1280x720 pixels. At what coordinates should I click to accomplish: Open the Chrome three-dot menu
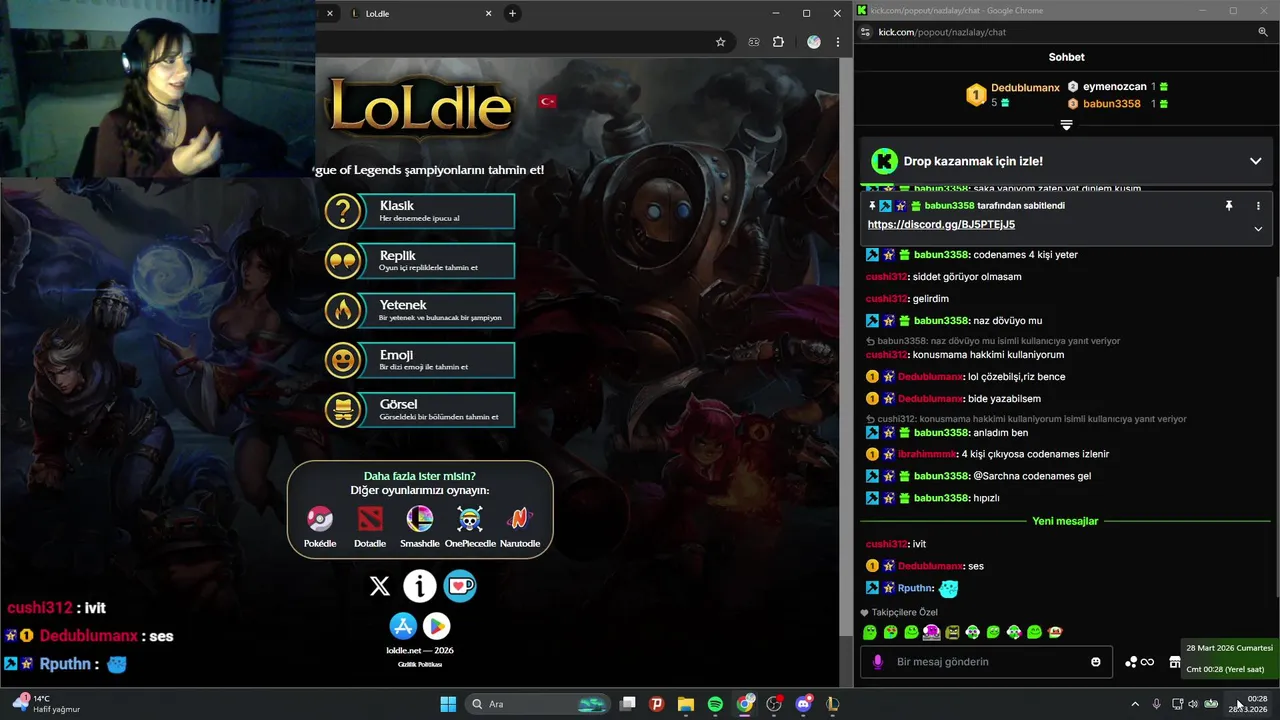(x=837, y=42)
